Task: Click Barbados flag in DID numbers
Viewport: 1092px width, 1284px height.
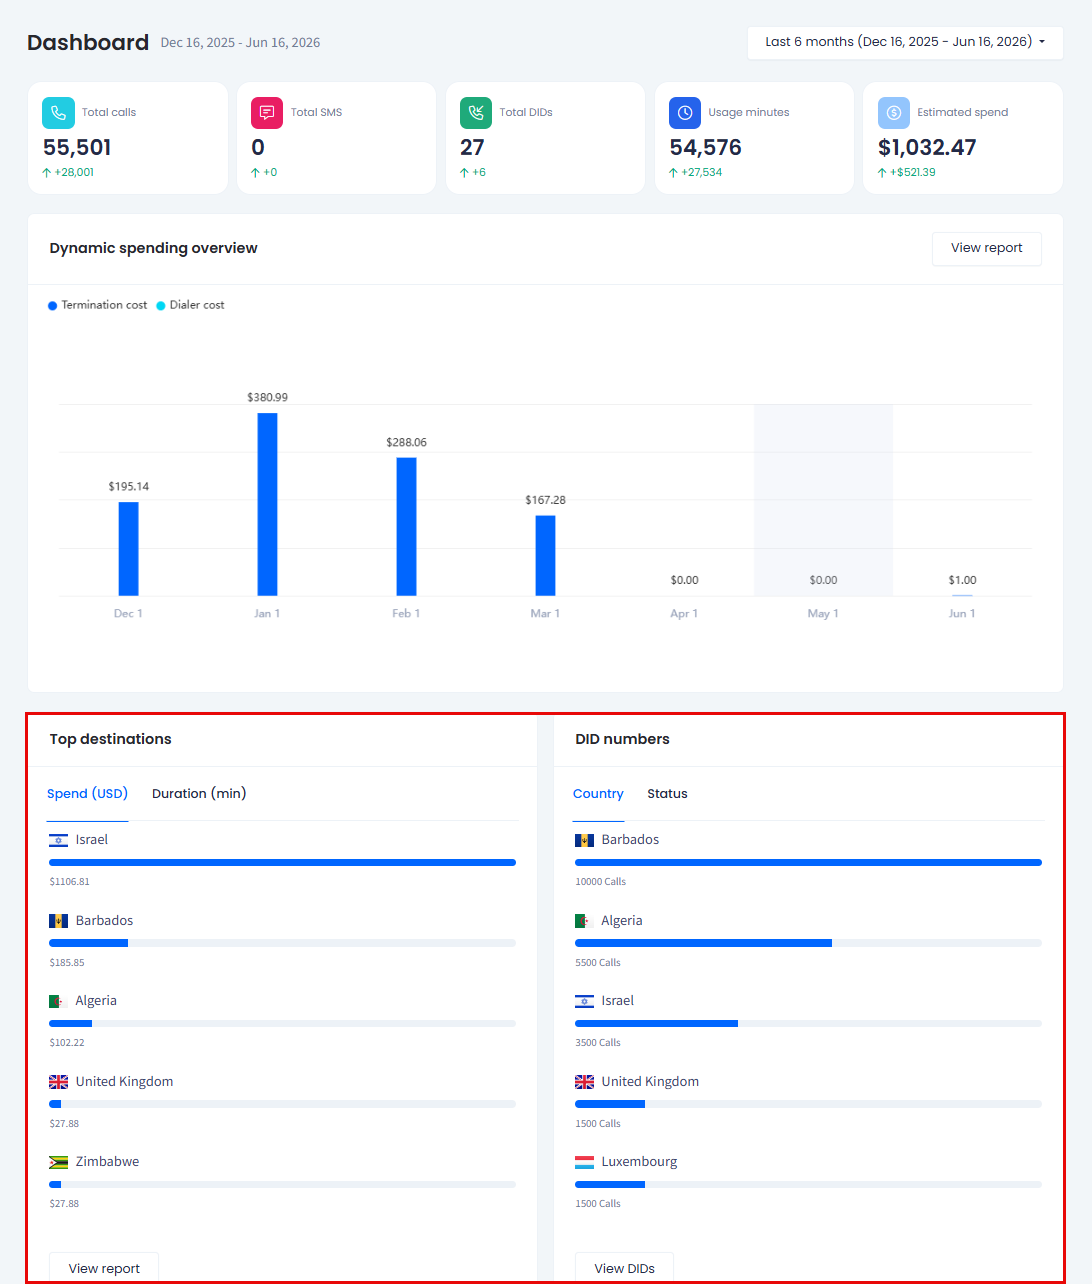Action: tap(585, 840)
